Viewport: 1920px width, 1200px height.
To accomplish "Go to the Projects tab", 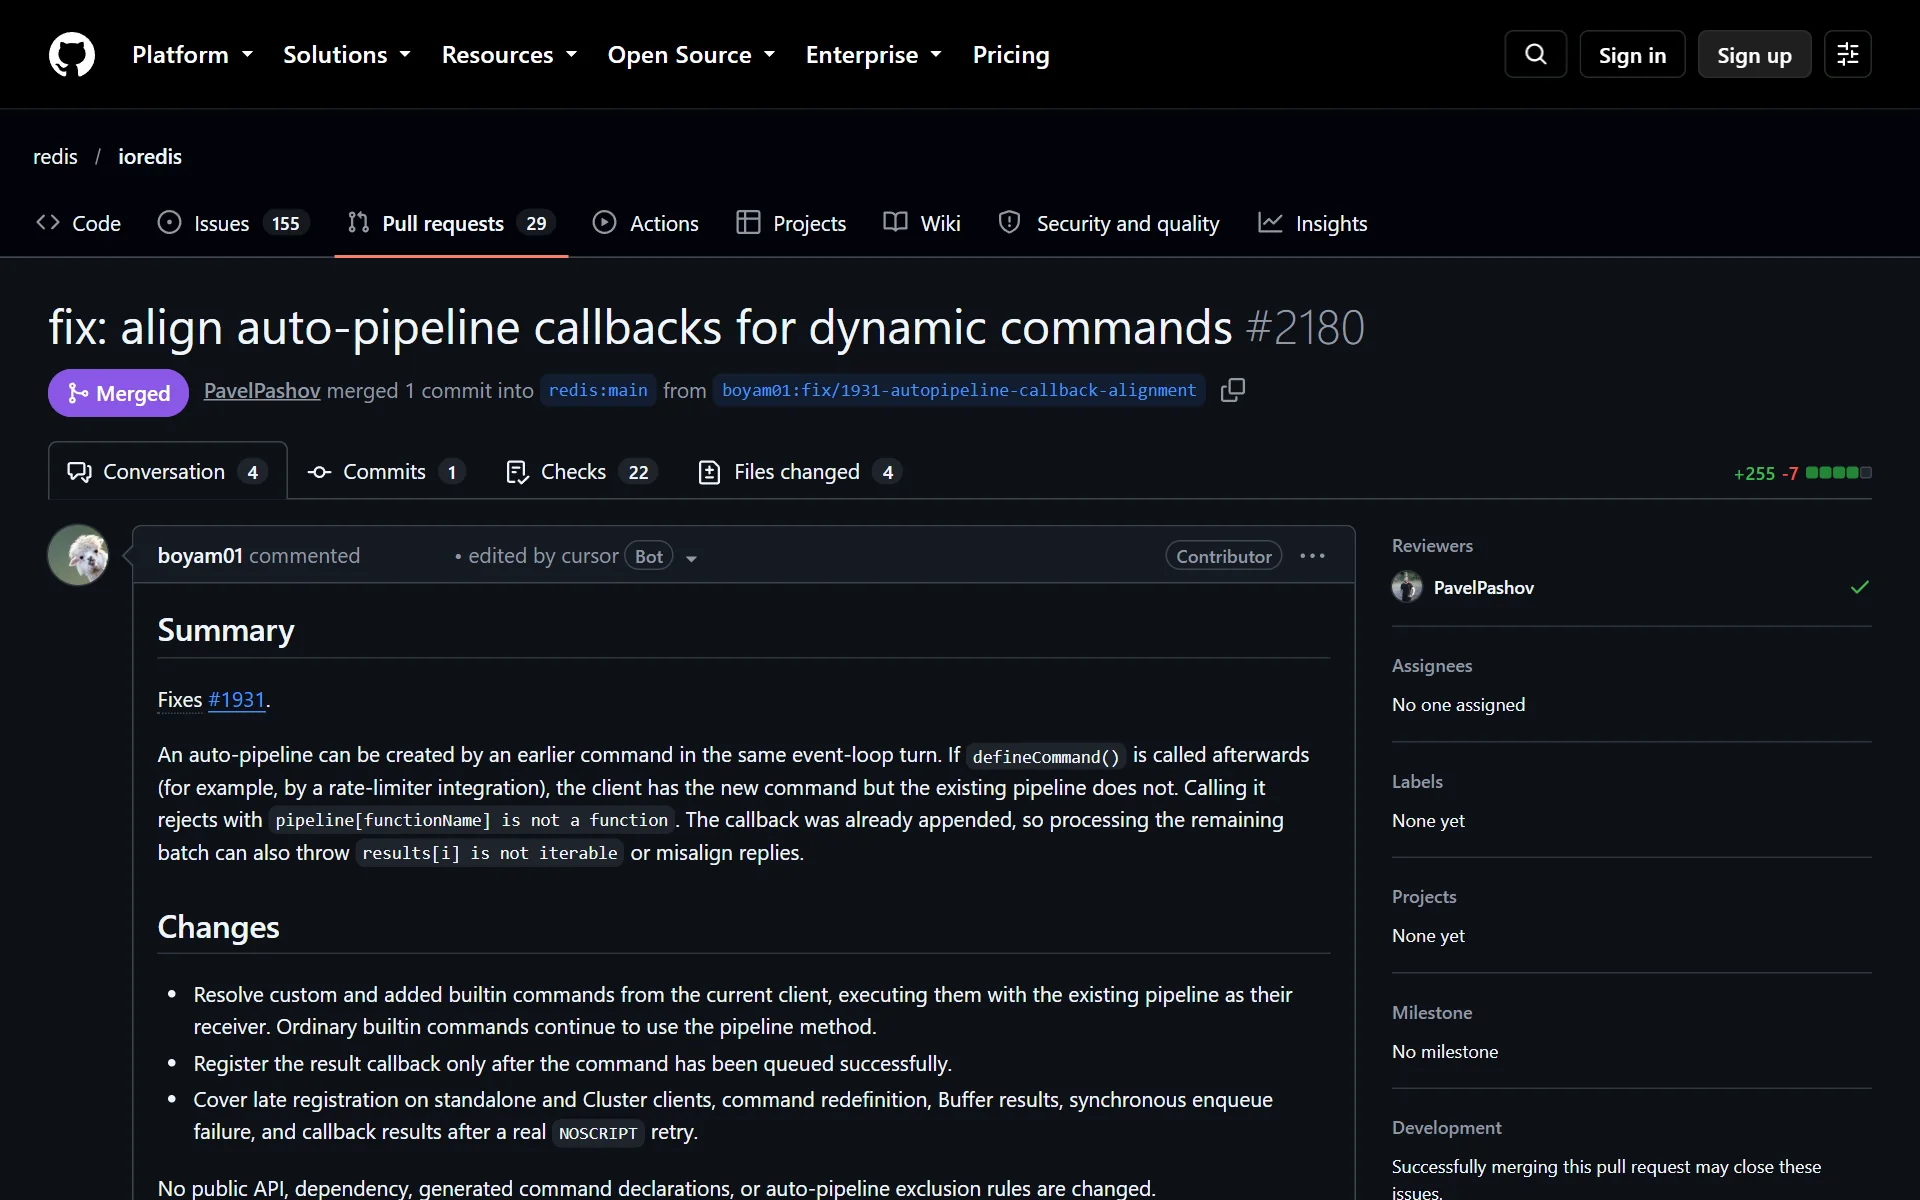I will (791, 223).
